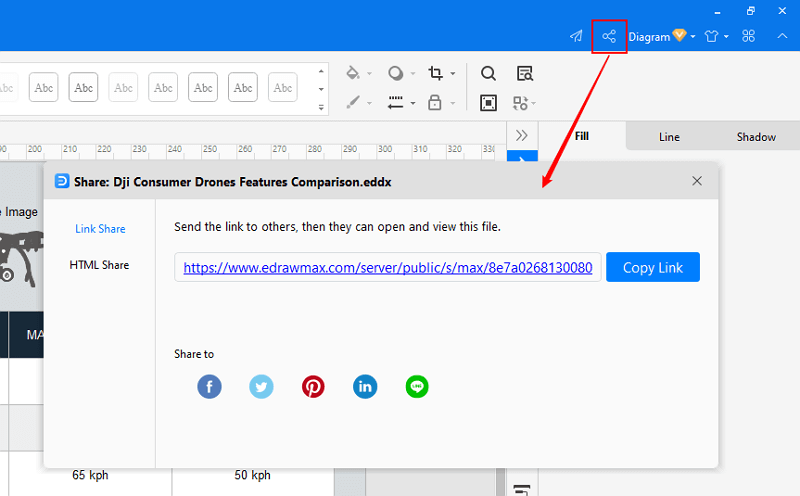Select the last Abc style preset
This screenshot has width=800, height=496.
(x=283, y=87)
